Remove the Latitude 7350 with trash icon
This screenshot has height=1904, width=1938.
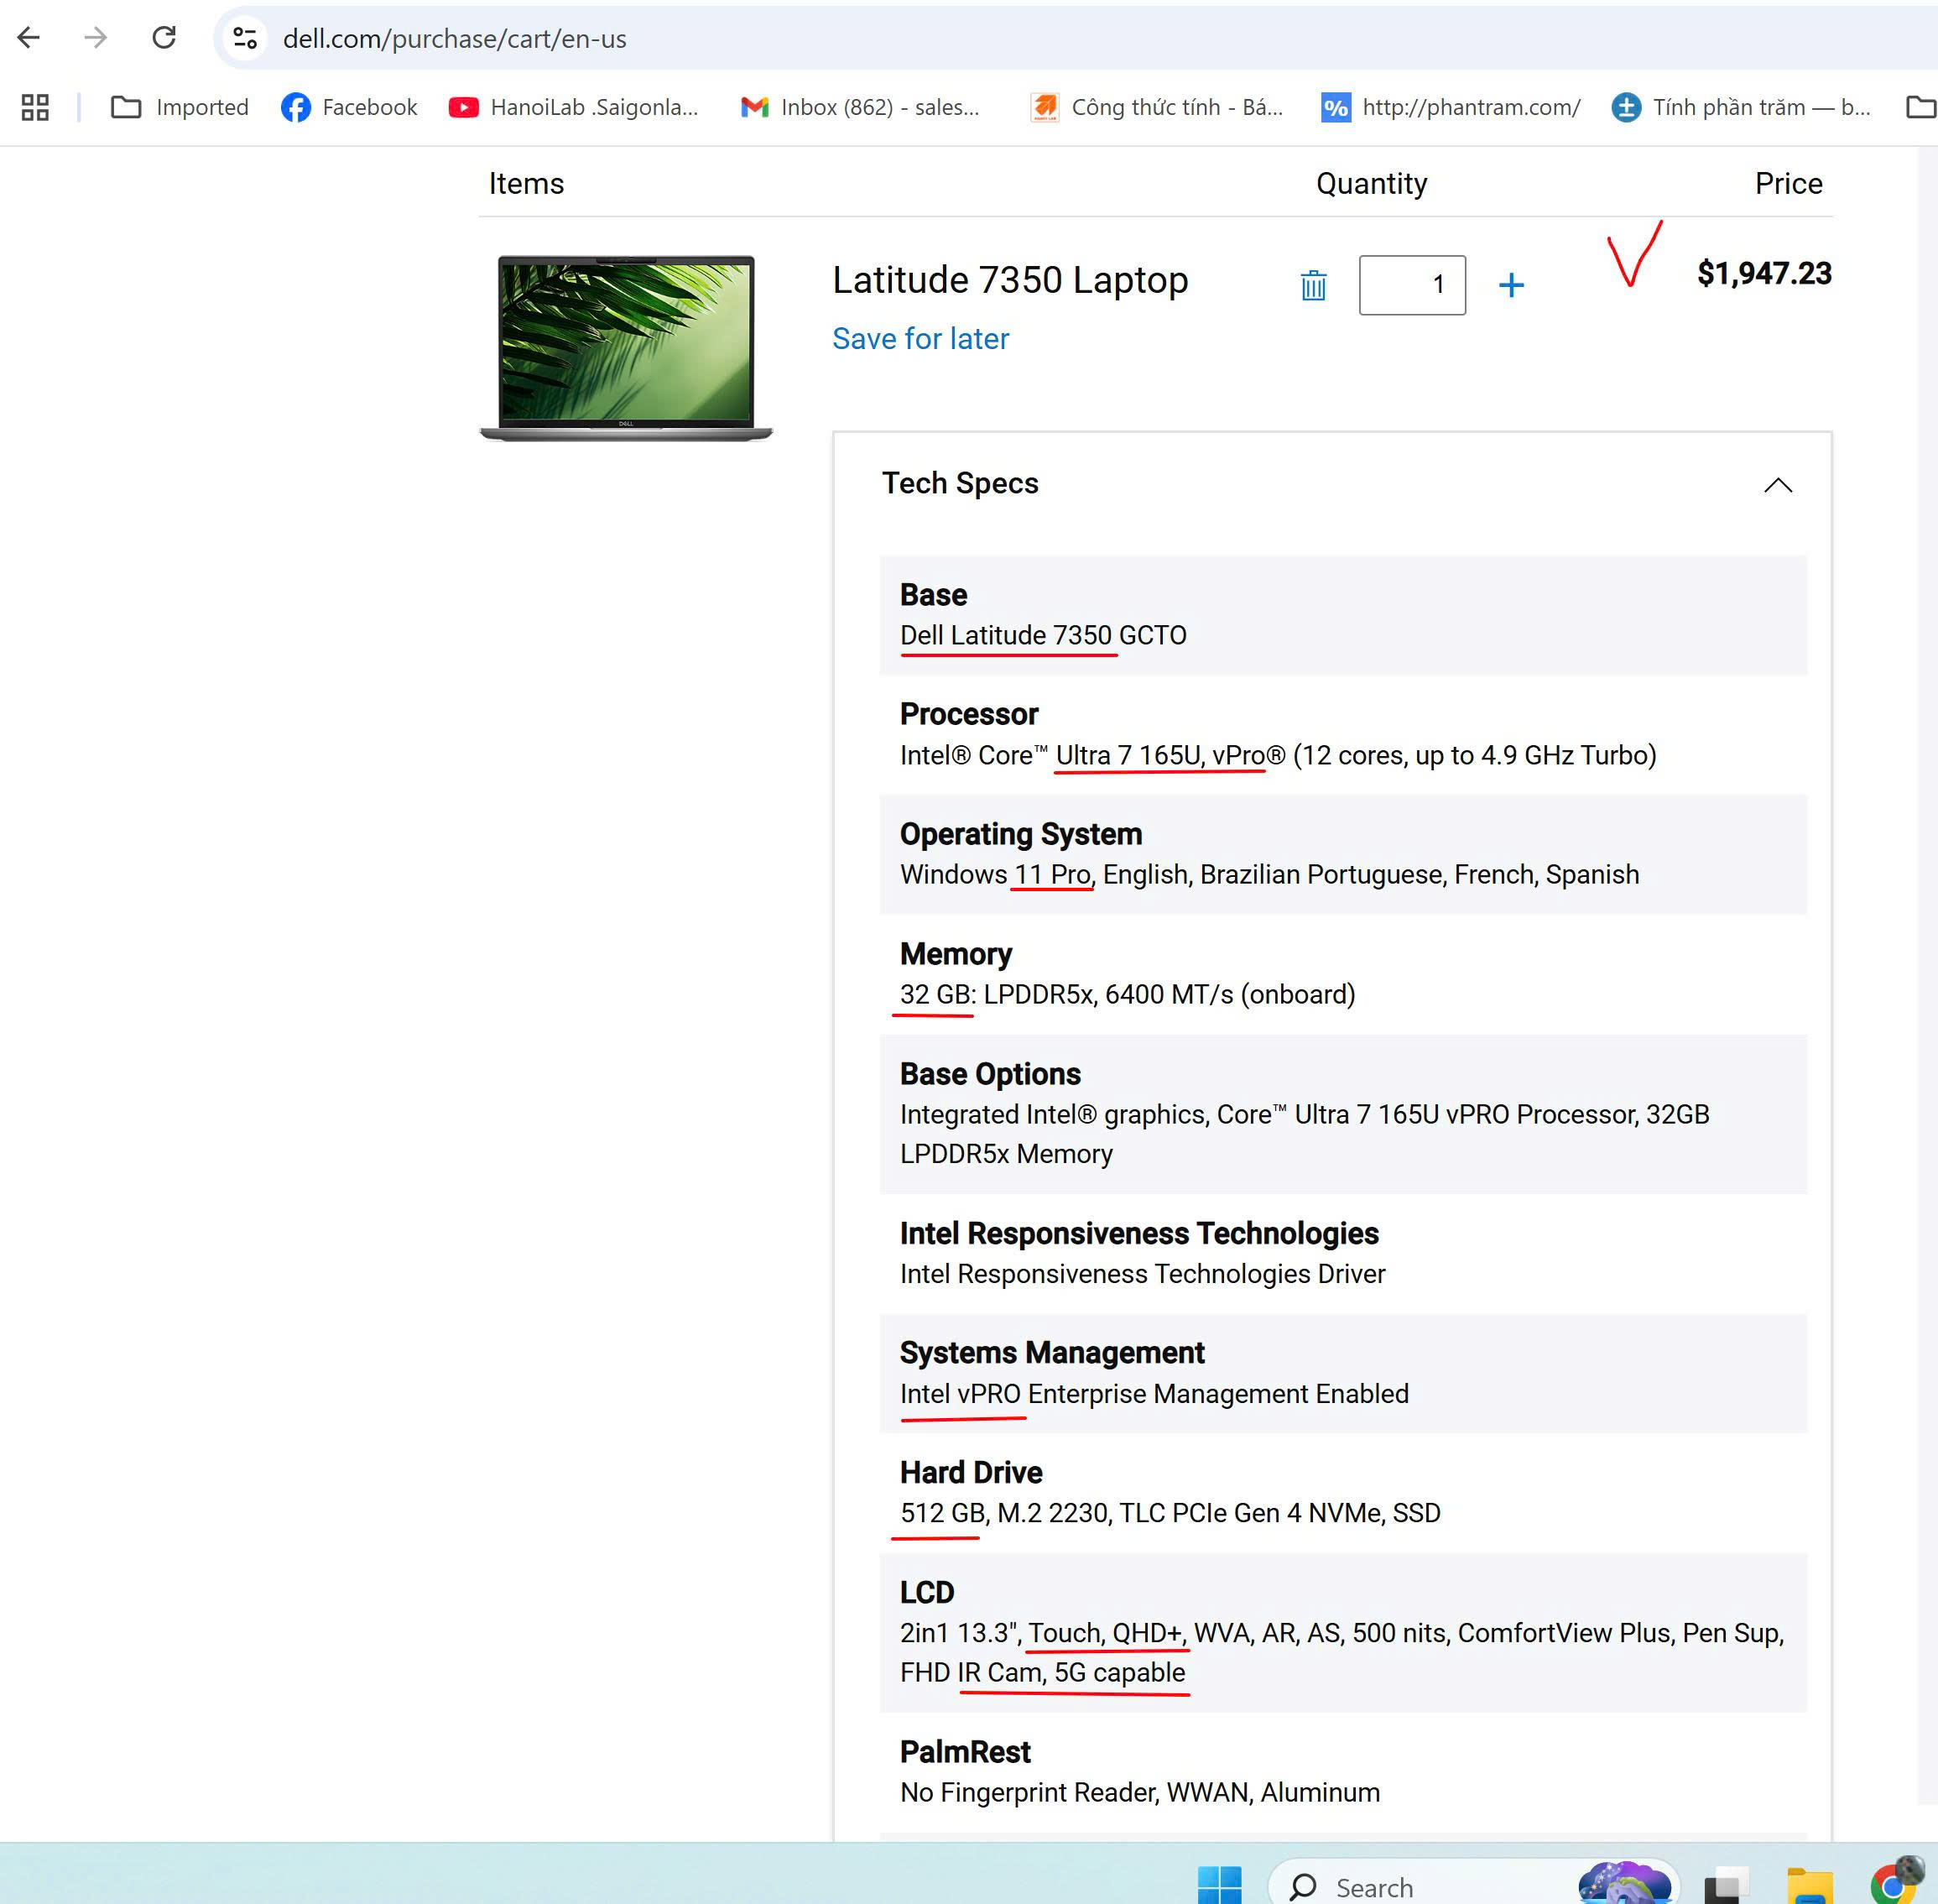tap(1313, 286)
